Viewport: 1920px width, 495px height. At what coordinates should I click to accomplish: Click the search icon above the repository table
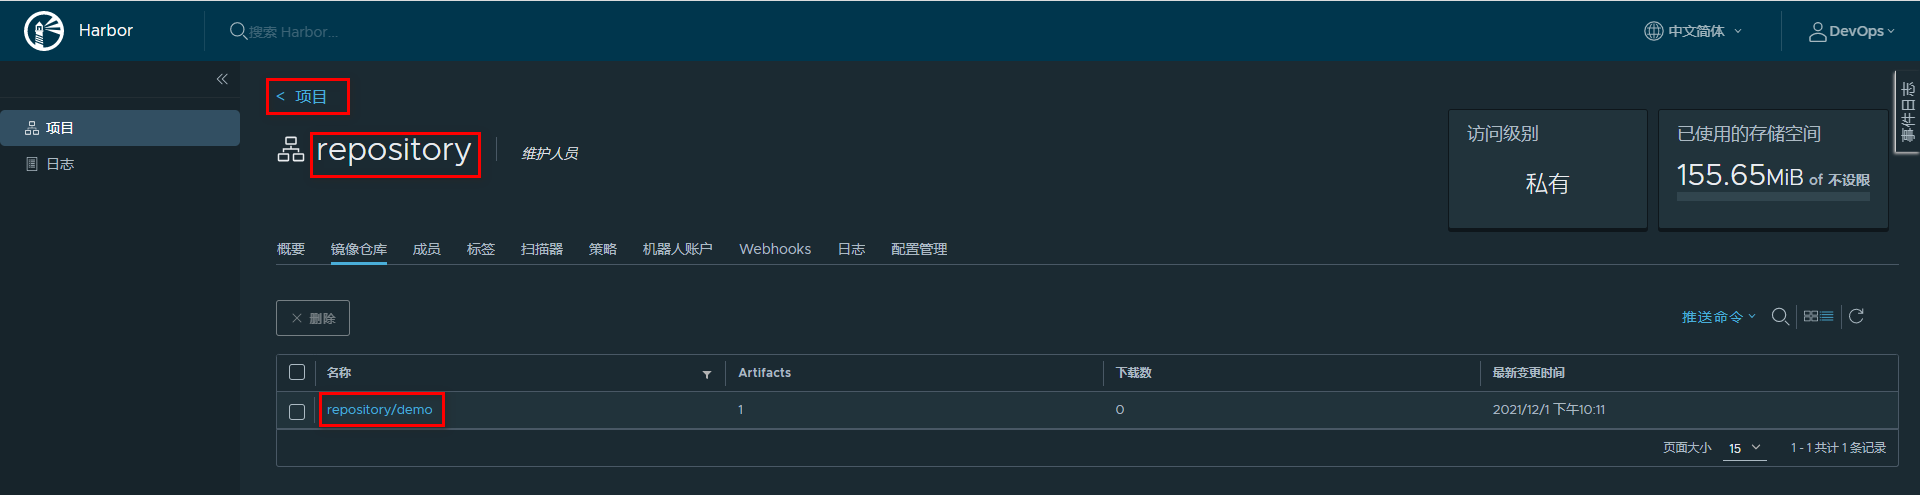click(x=1780, y=317)
